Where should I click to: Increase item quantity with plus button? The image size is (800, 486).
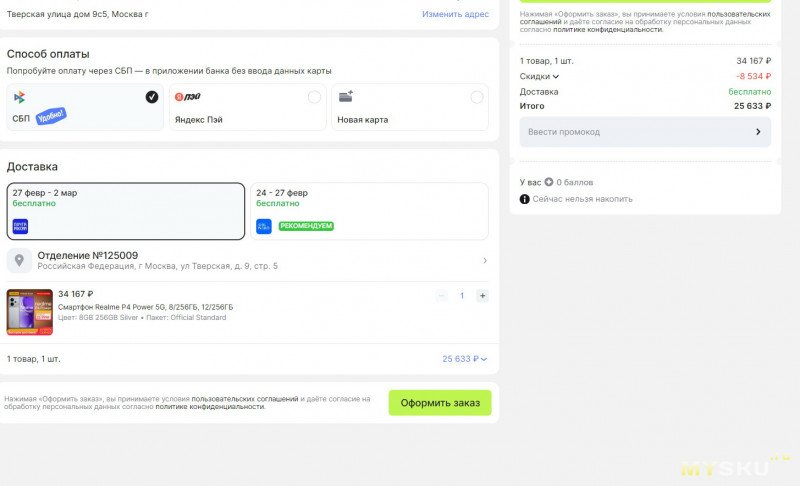point(482,296)
